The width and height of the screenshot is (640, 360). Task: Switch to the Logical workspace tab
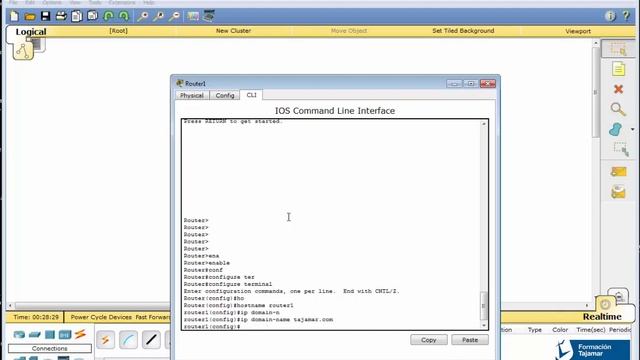(31, 32)
